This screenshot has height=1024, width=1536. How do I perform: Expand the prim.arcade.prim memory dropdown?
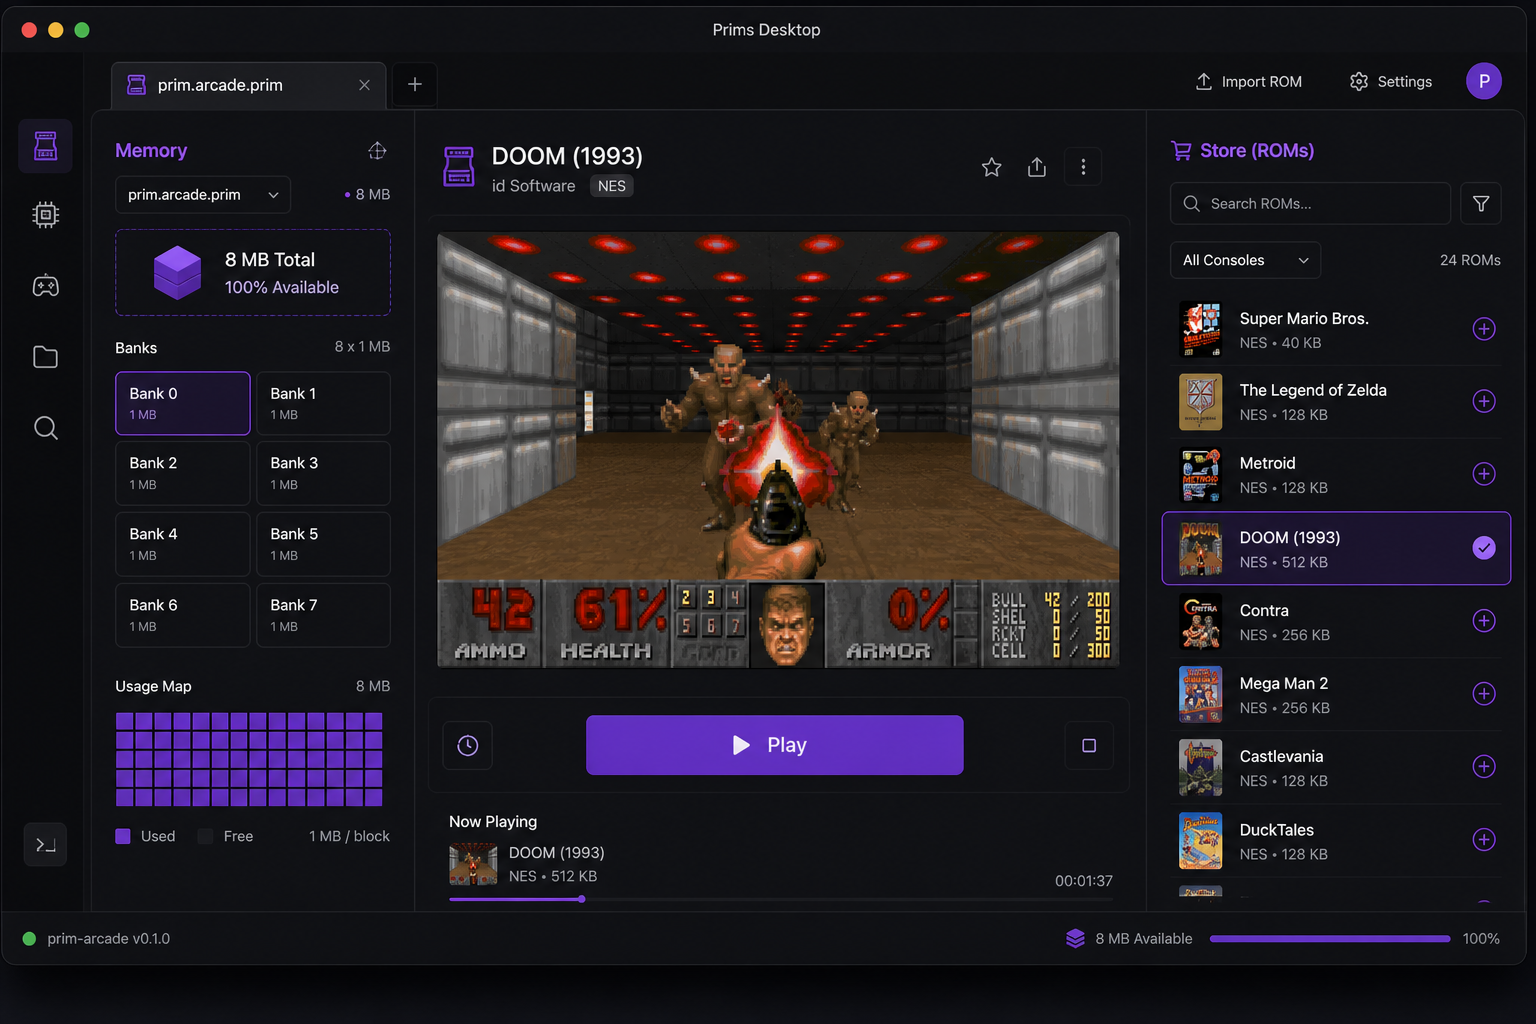[203, 195]
